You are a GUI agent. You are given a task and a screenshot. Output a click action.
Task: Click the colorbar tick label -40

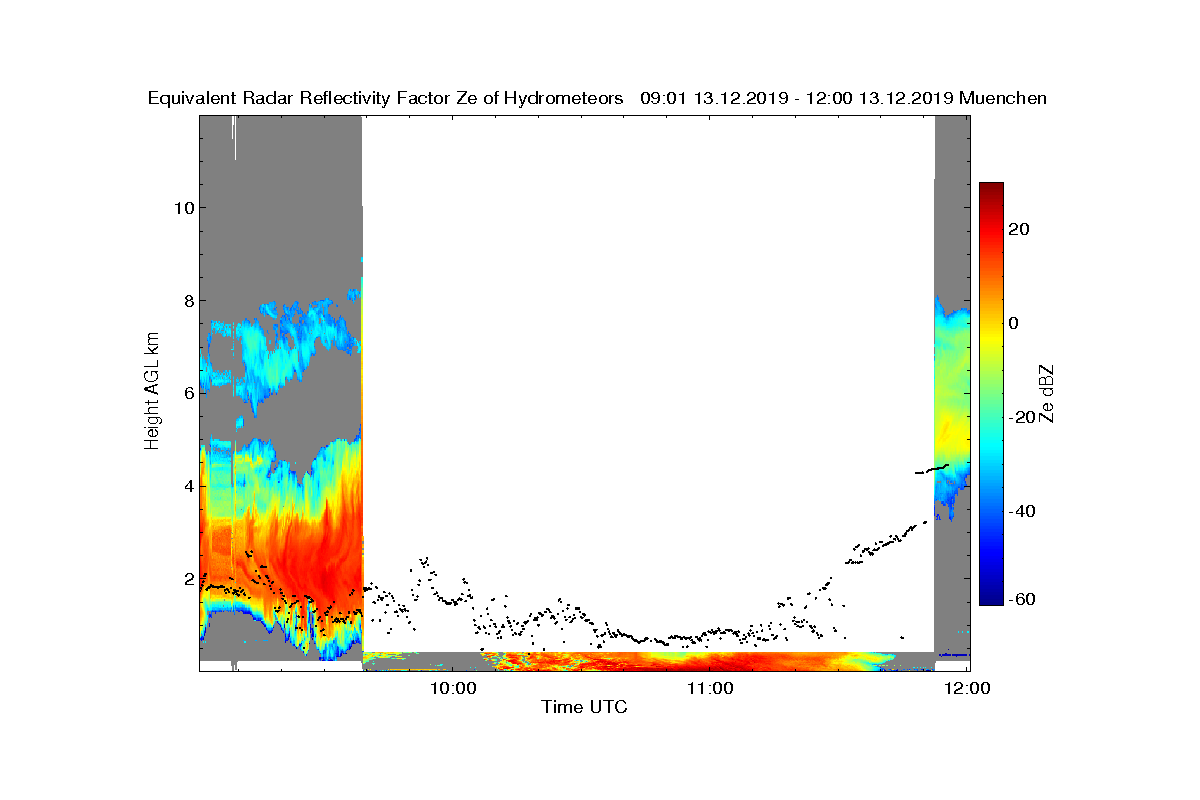pyautogui.click(x=1022, y=511)
